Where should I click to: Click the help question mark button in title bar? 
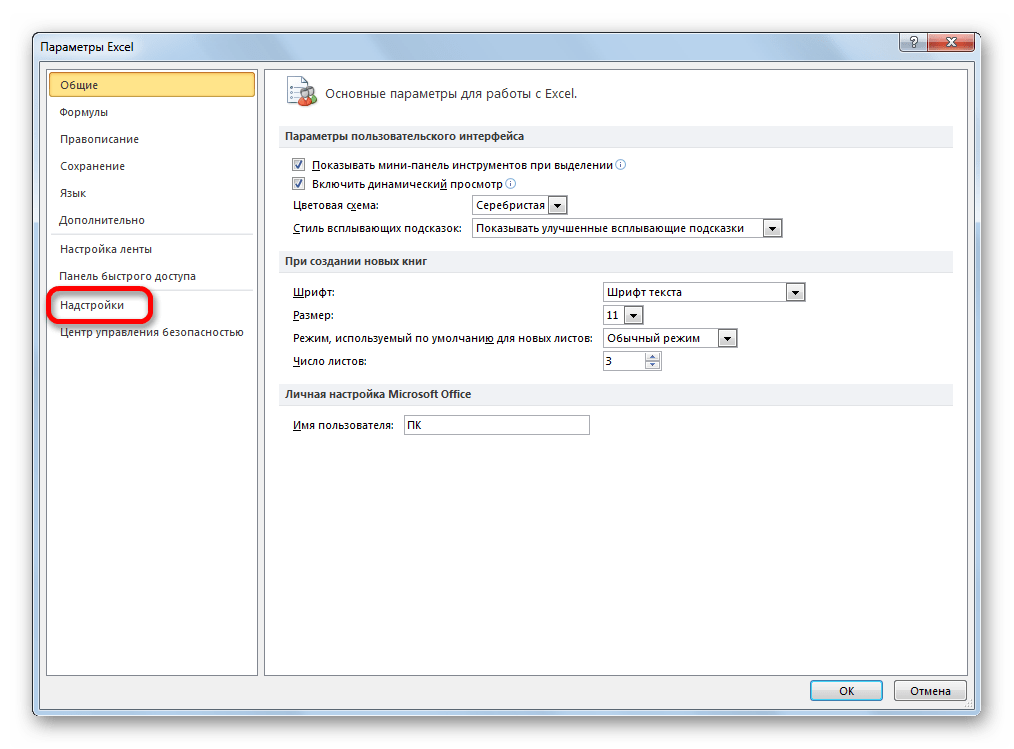[913, 43]
